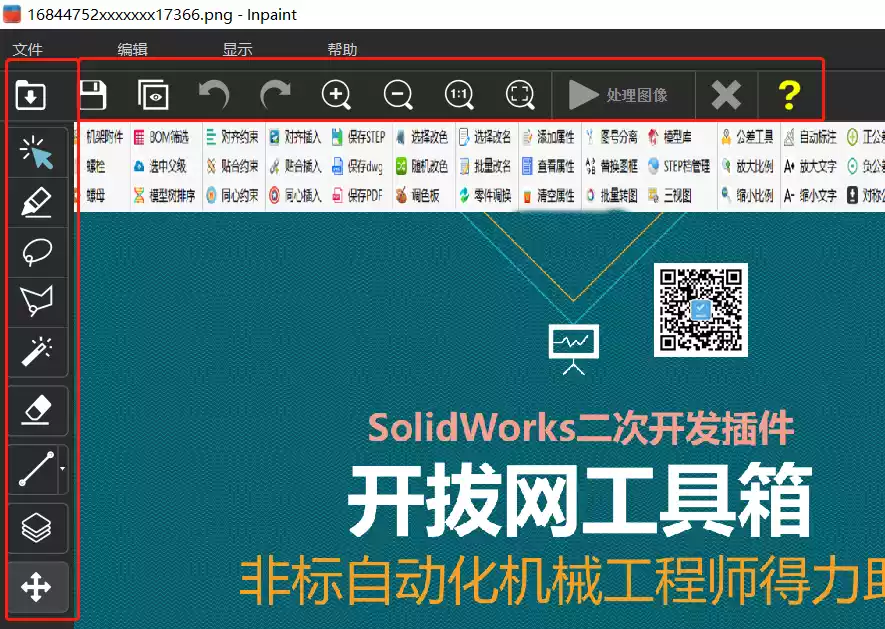Open the 帮助 menu
Viewport: 885px width, 629px height.
342,50
